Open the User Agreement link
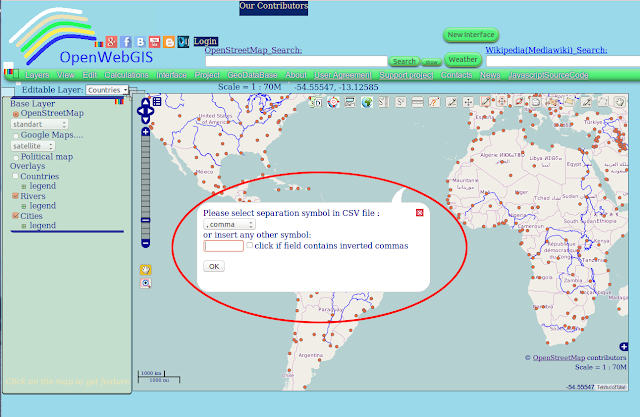Viewport: 640px width, 417px height. coord(343,75)
